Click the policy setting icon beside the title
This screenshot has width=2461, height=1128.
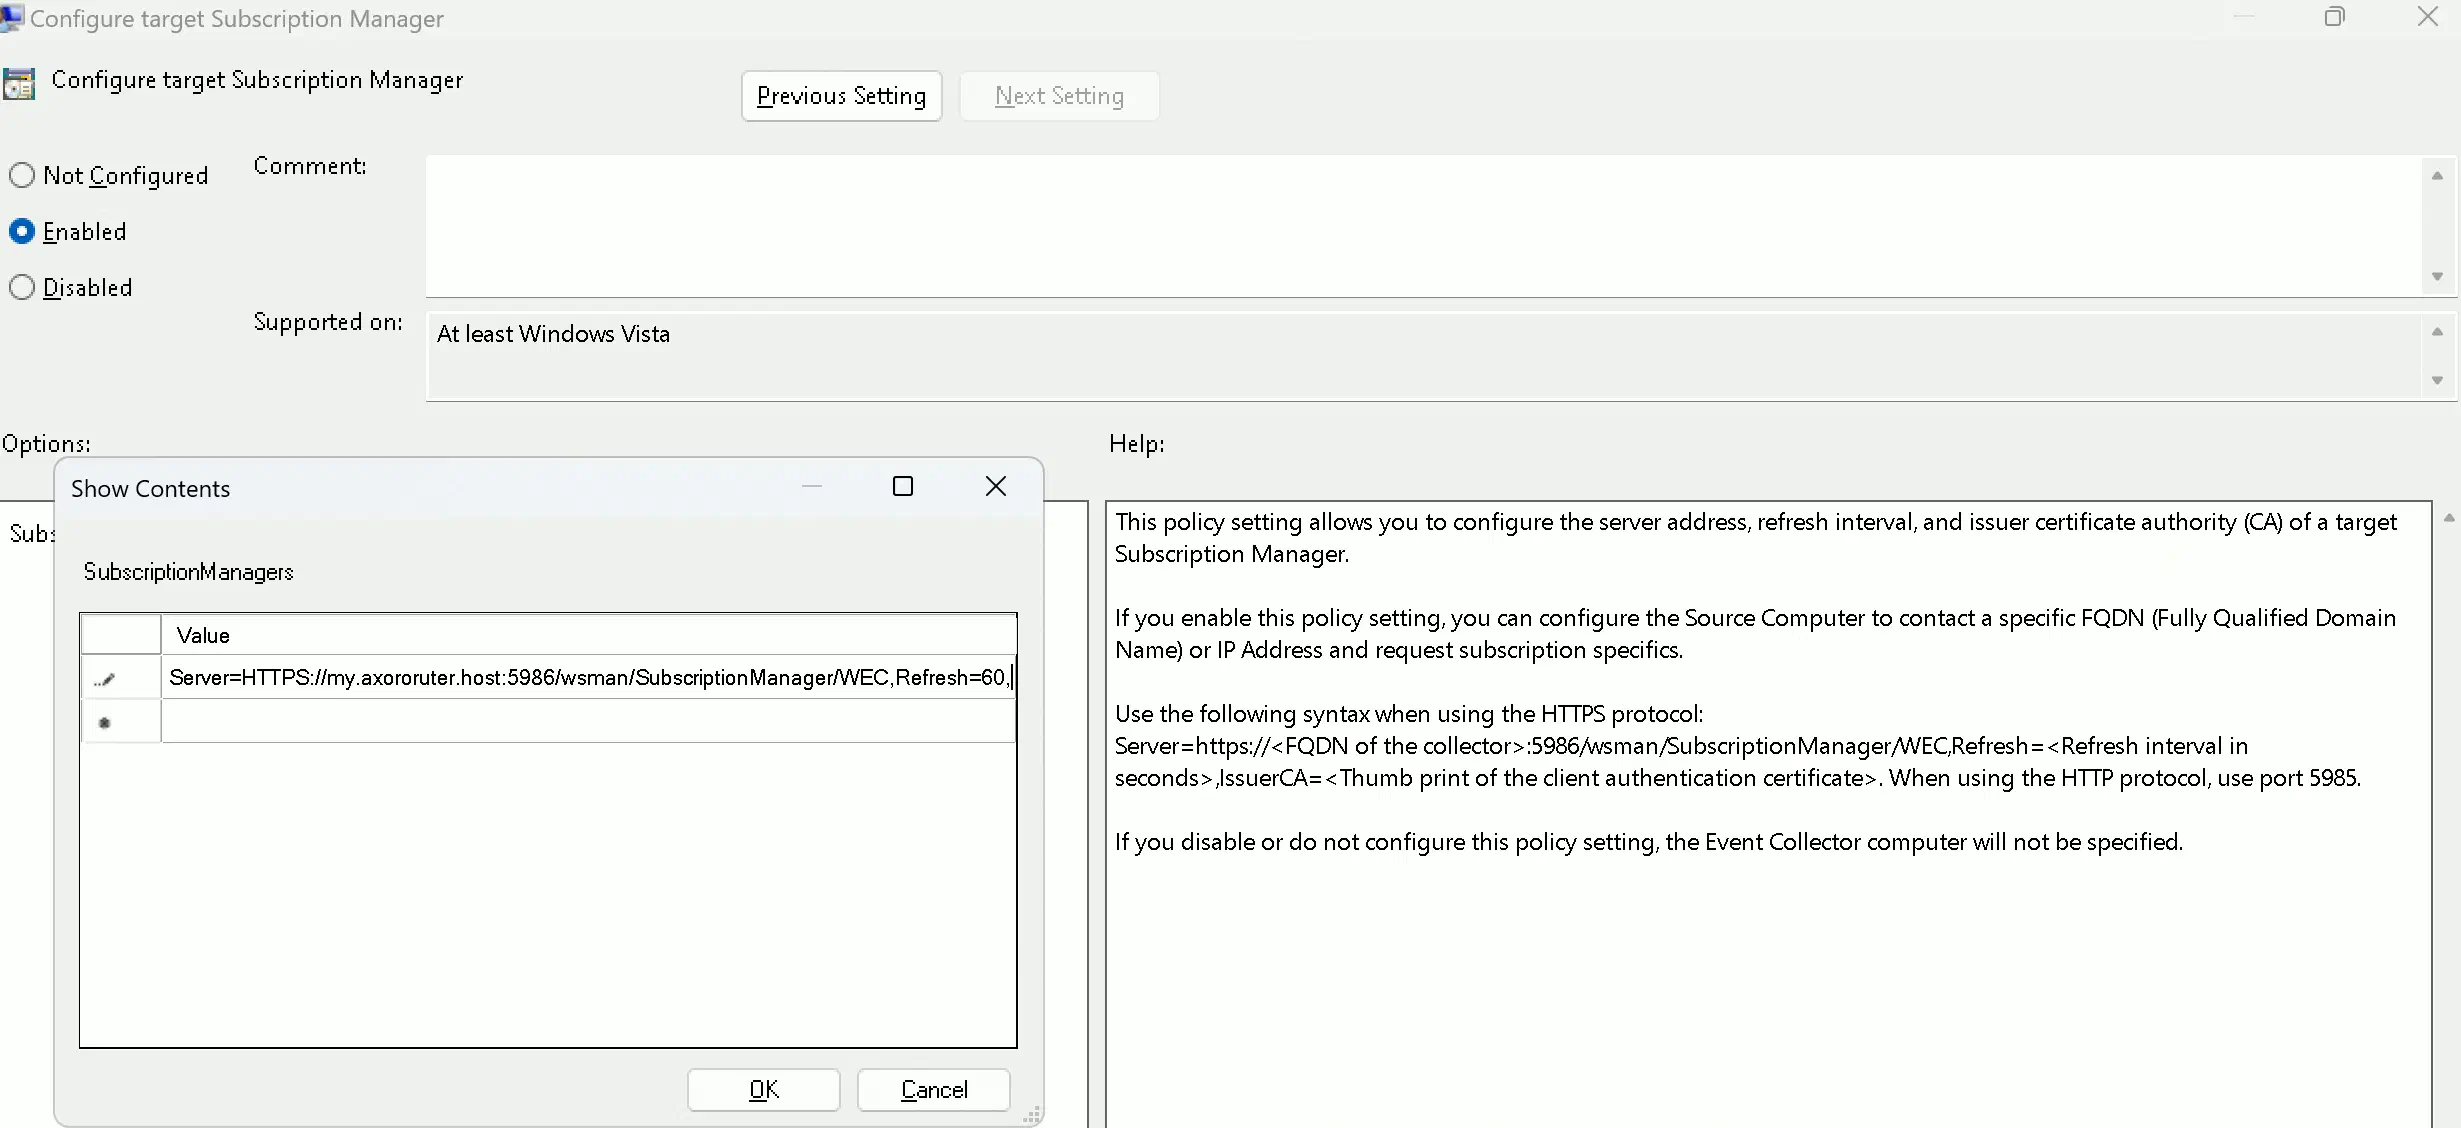pyautogui.click(x=19, y=84)
